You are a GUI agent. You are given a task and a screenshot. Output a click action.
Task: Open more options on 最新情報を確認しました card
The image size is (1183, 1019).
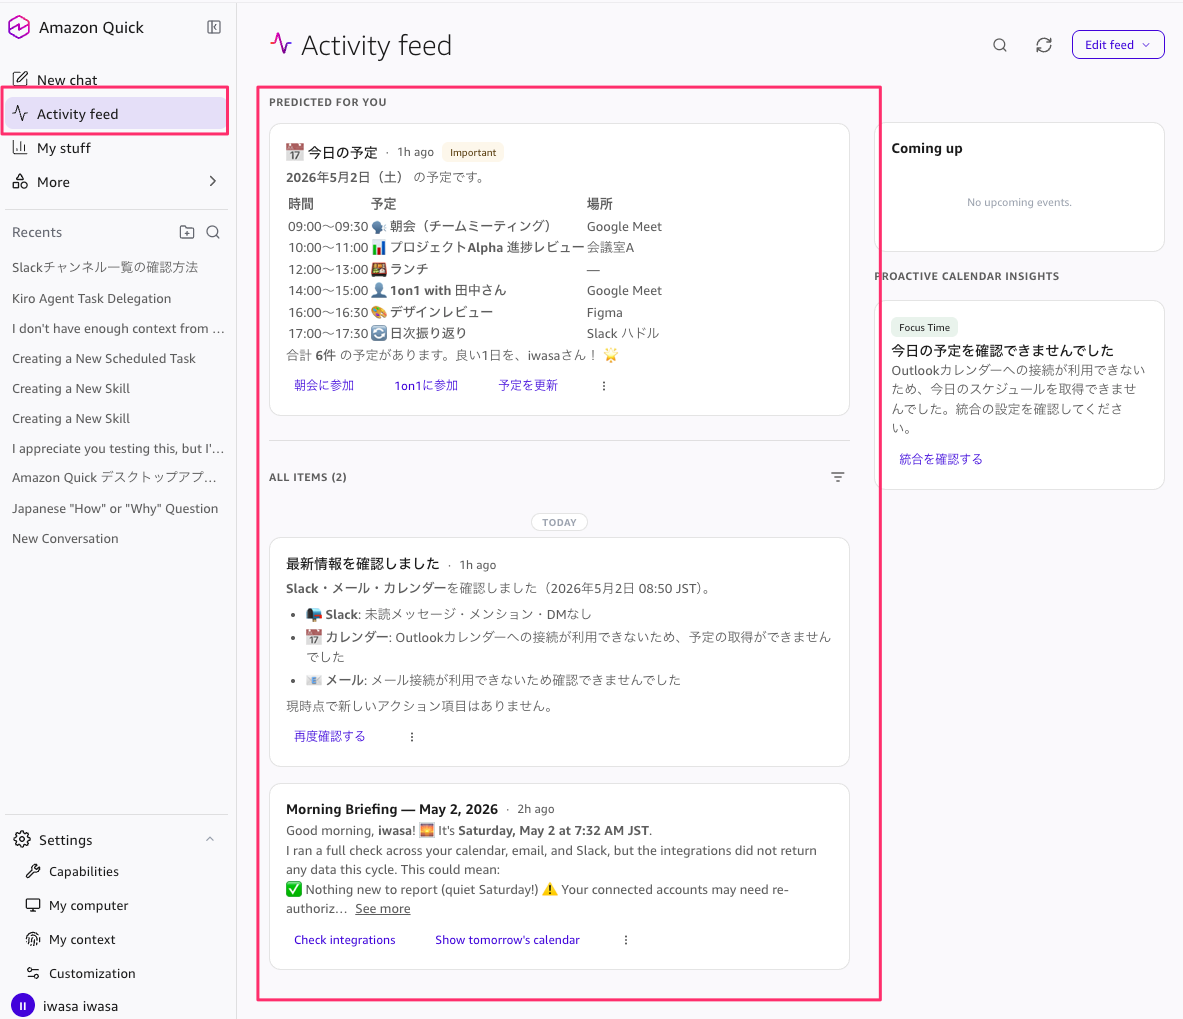point(412,737)
